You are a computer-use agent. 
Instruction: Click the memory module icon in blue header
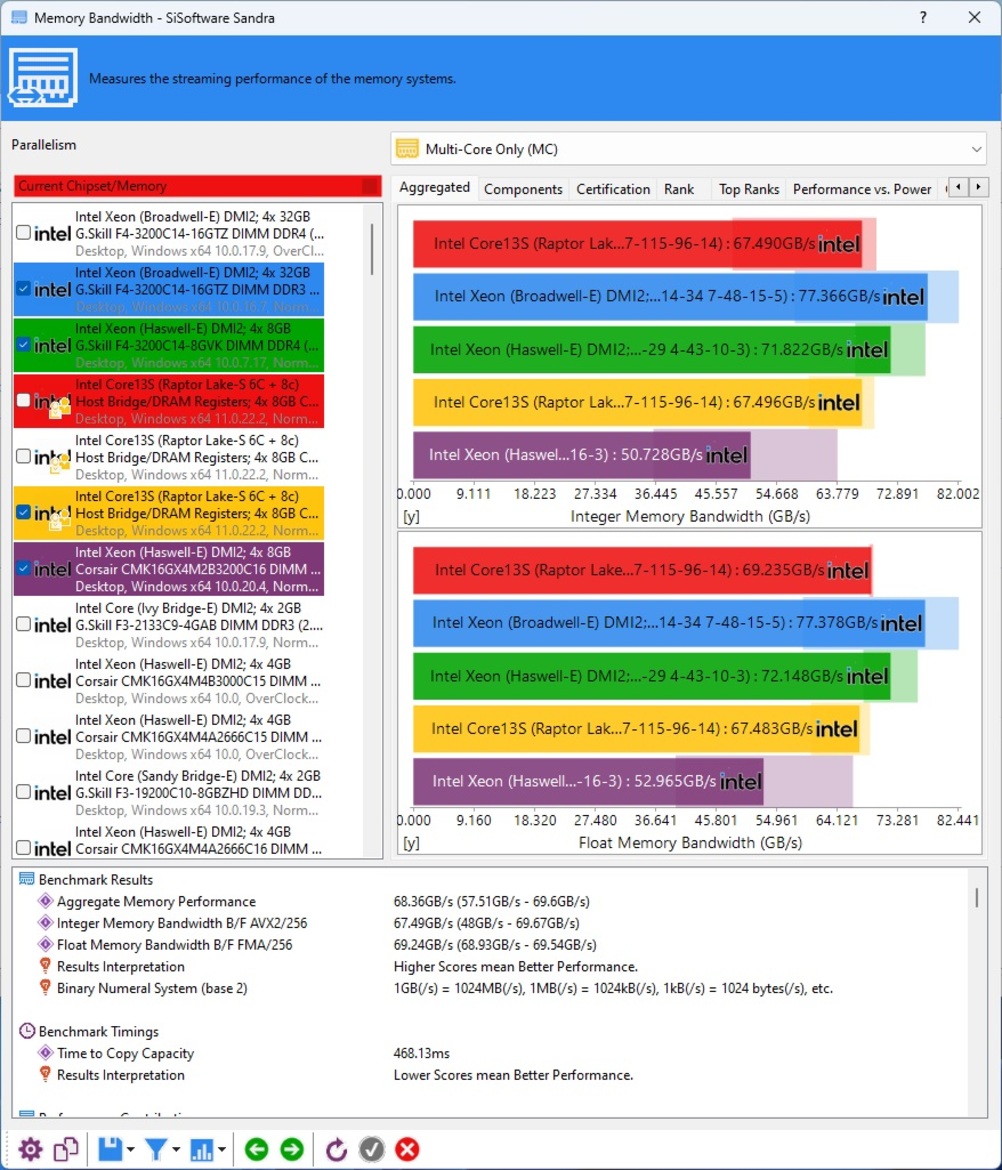click(43, 78)
